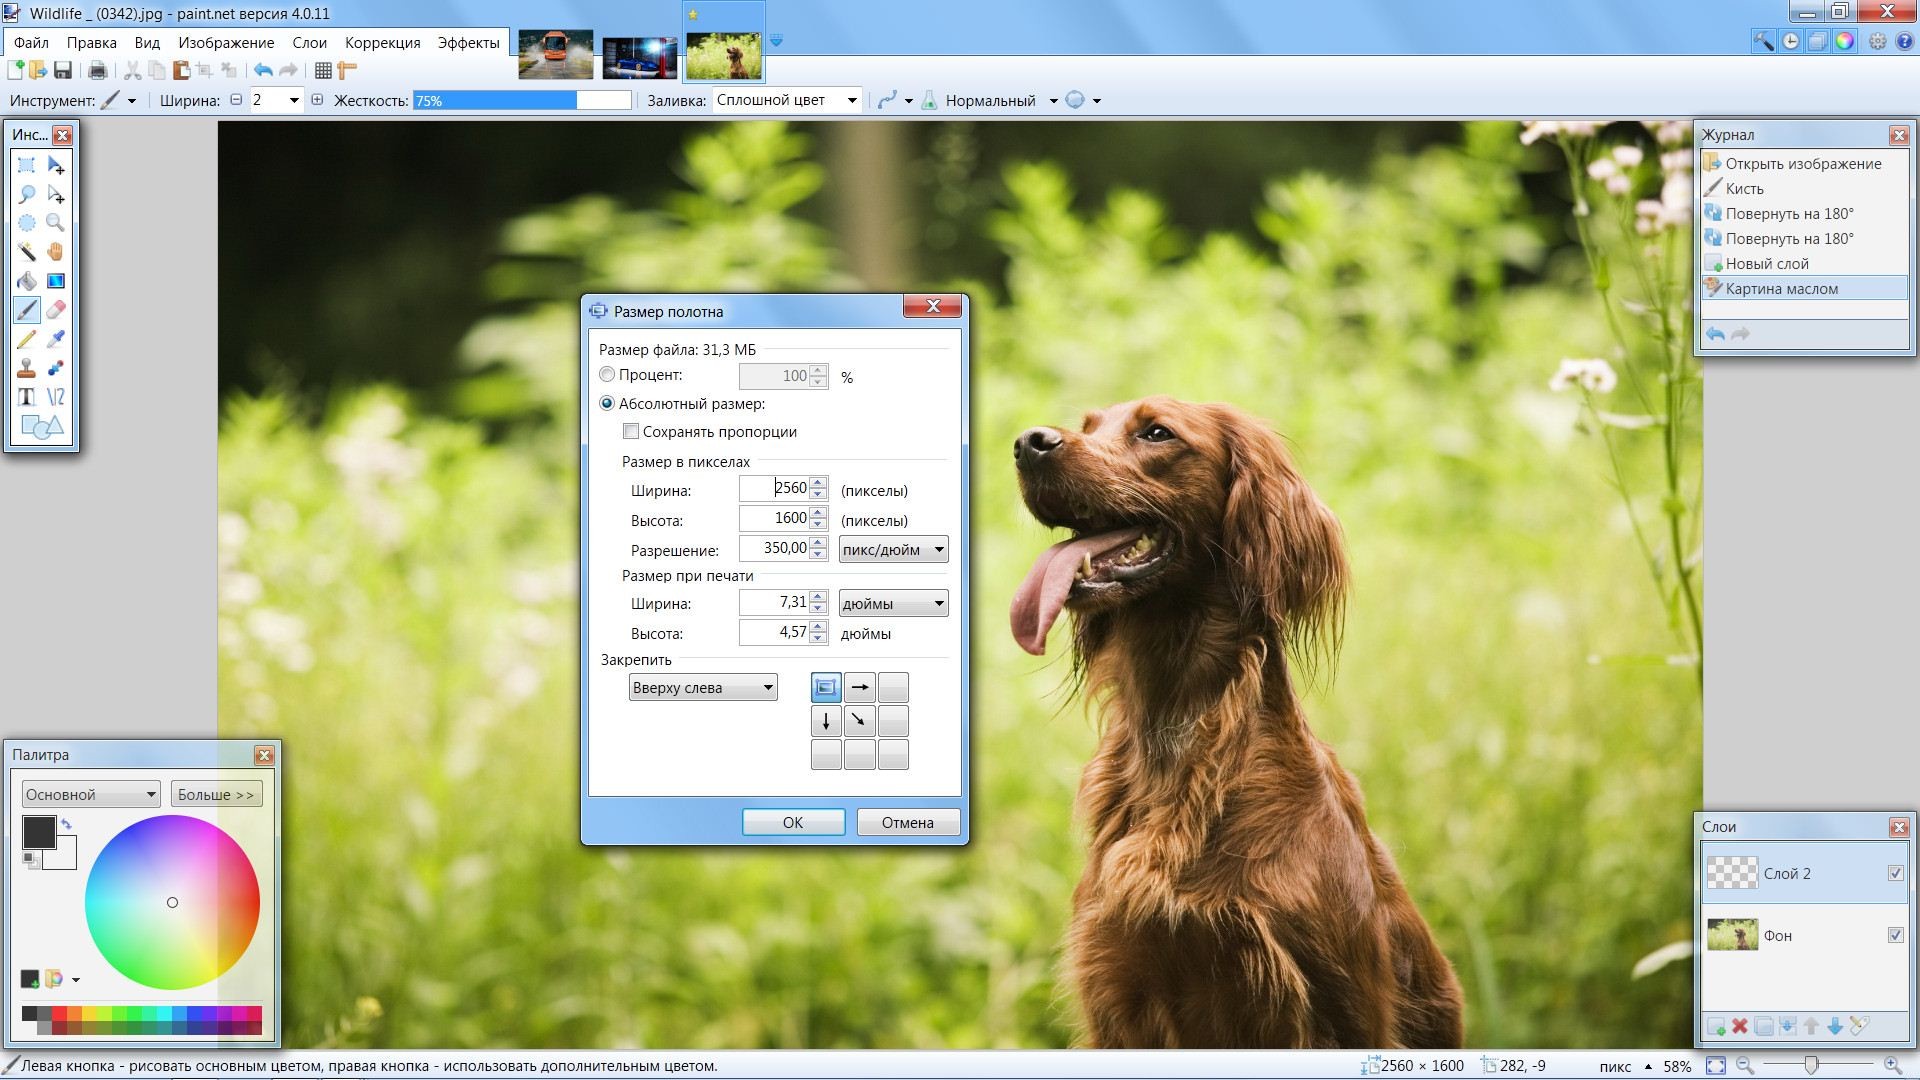Anchor canvas to right arrow cell
The height and width of the screenshot is (1080, 1920).
(x=860, y=687)
